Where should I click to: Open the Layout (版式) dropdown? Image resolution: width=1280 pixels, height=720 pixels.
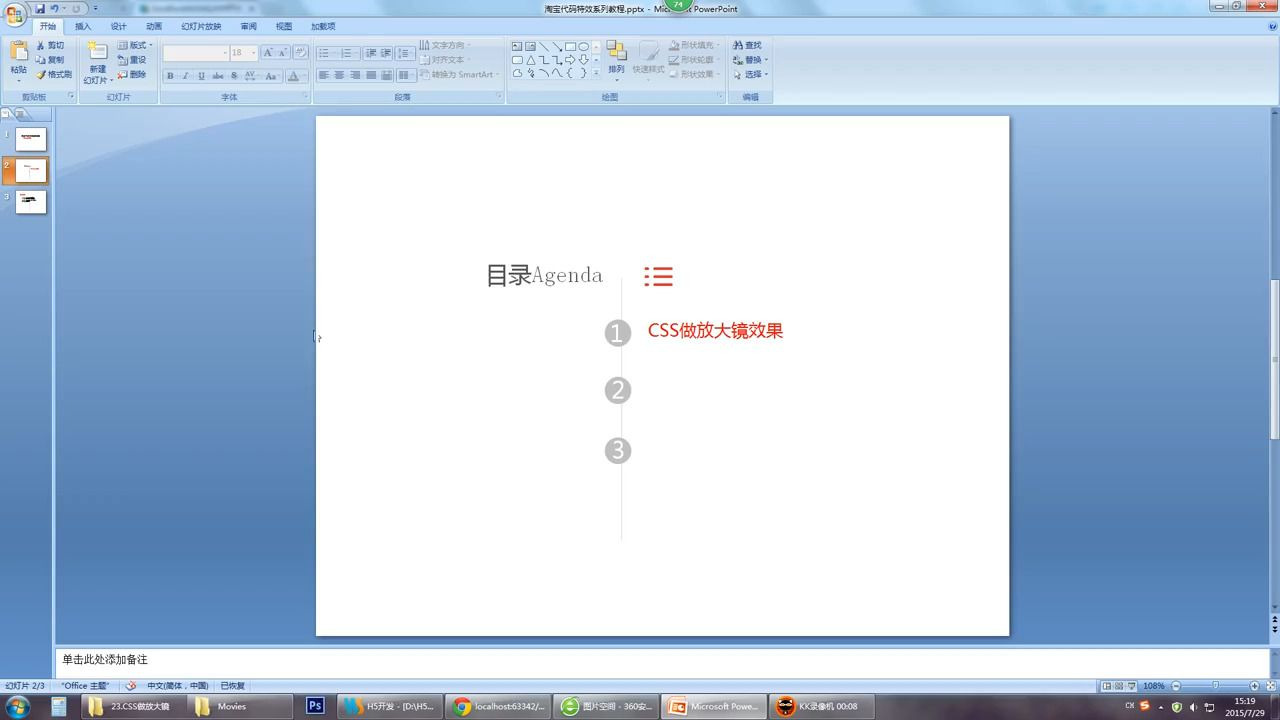pyautogui.click(x=135, y=45)
